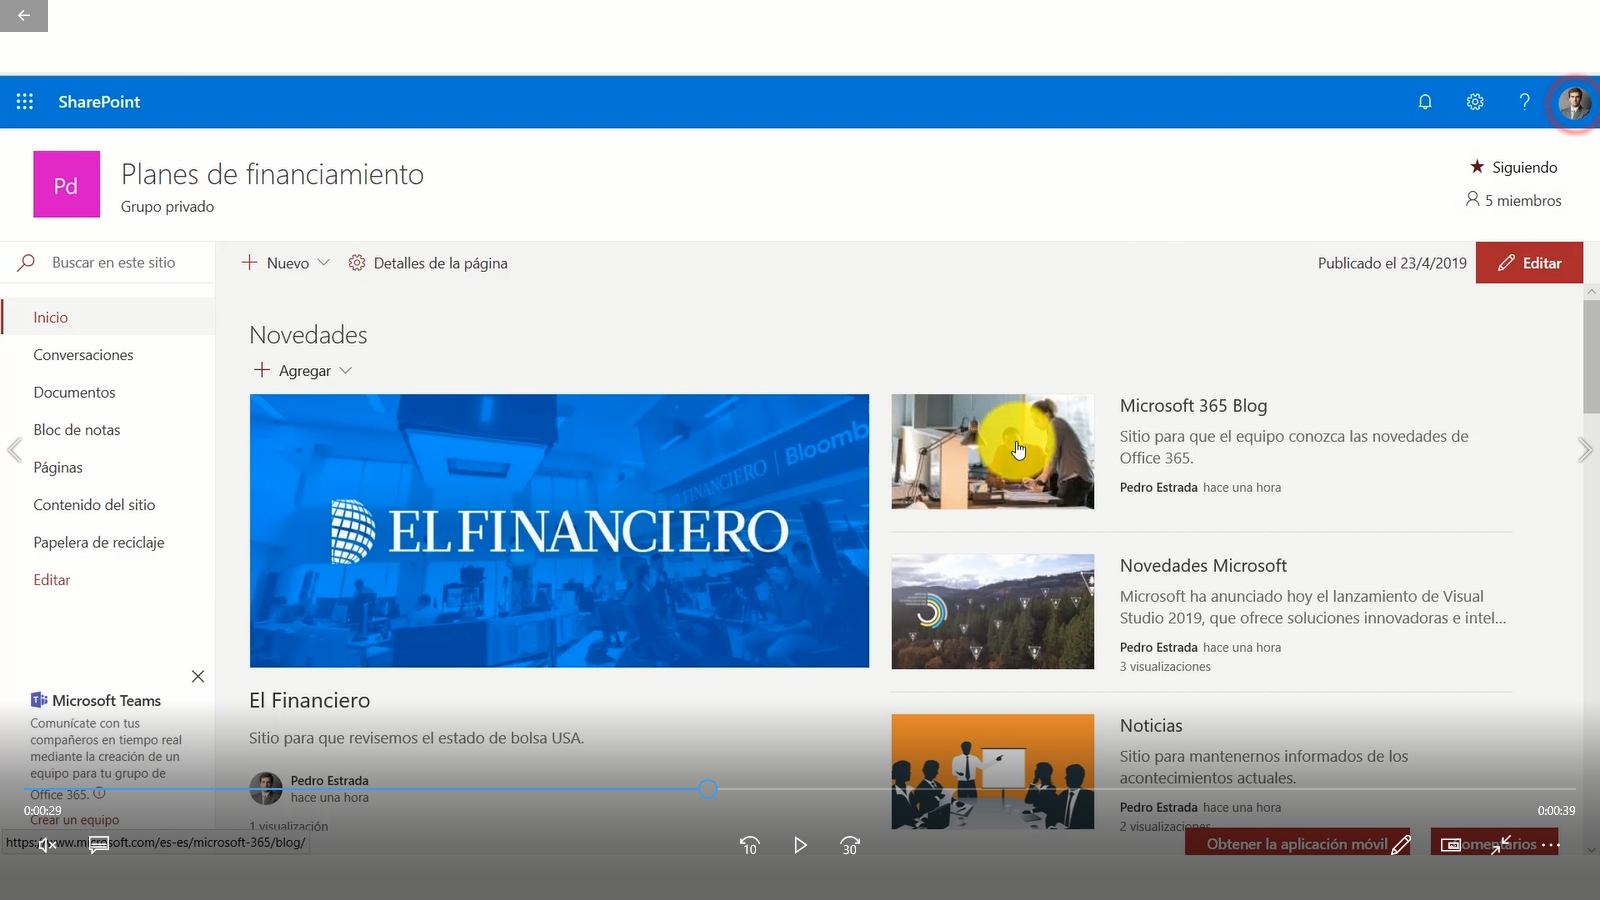This screenshot has height=900, width=1600.
Task: Click the '3 visualizaciones' count text
Action: tap(1165, 667)
